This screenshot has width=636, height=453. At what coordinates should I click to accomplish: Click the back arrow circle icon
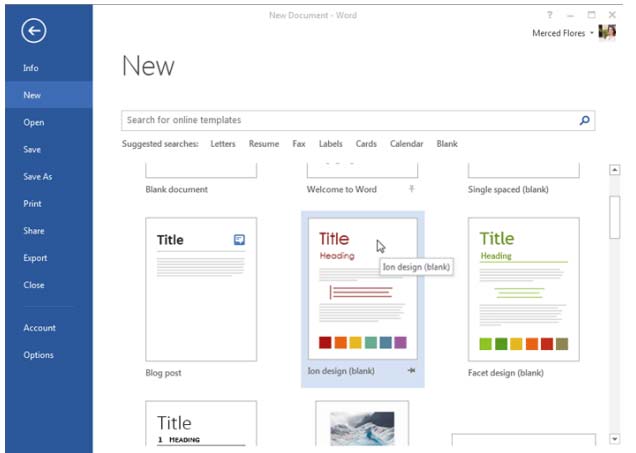coord(34,32)
